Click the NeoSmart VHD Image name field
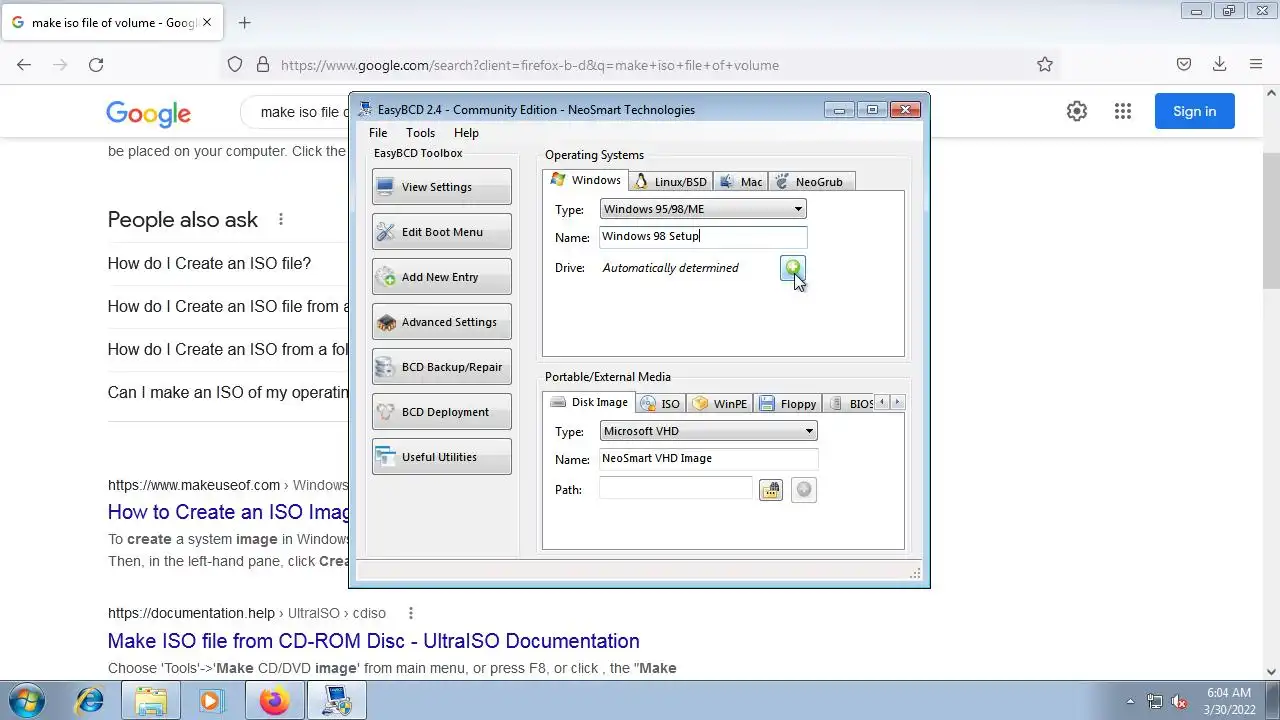Viewport: 1280px width, 720px height. (709, 459)
